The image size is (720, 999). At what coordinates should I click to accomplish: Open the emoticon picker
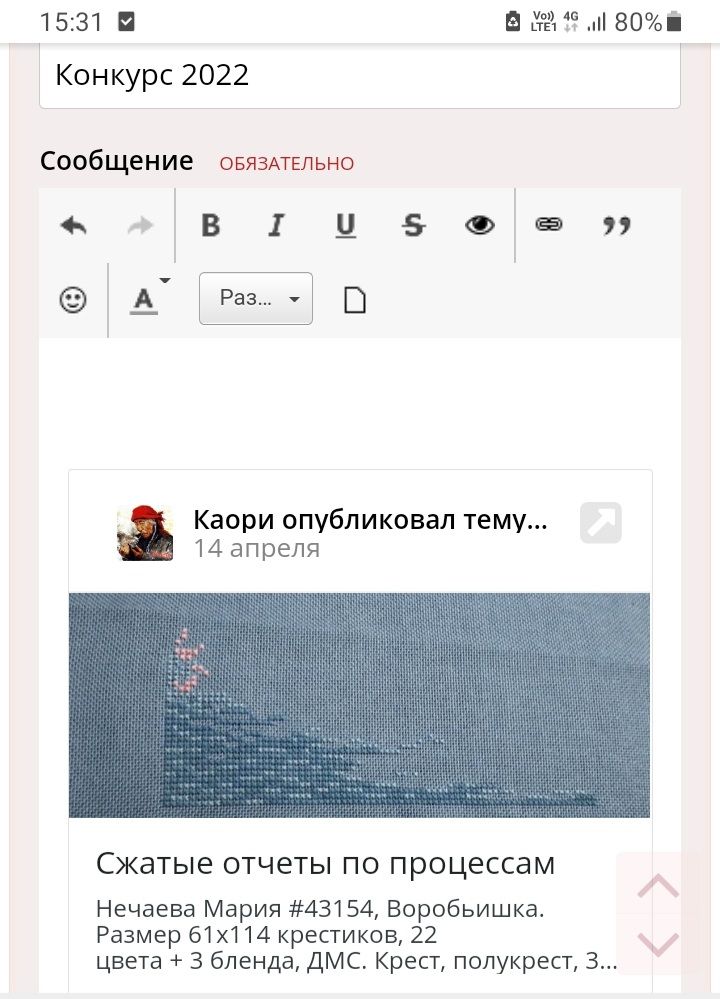pos(73,299)
